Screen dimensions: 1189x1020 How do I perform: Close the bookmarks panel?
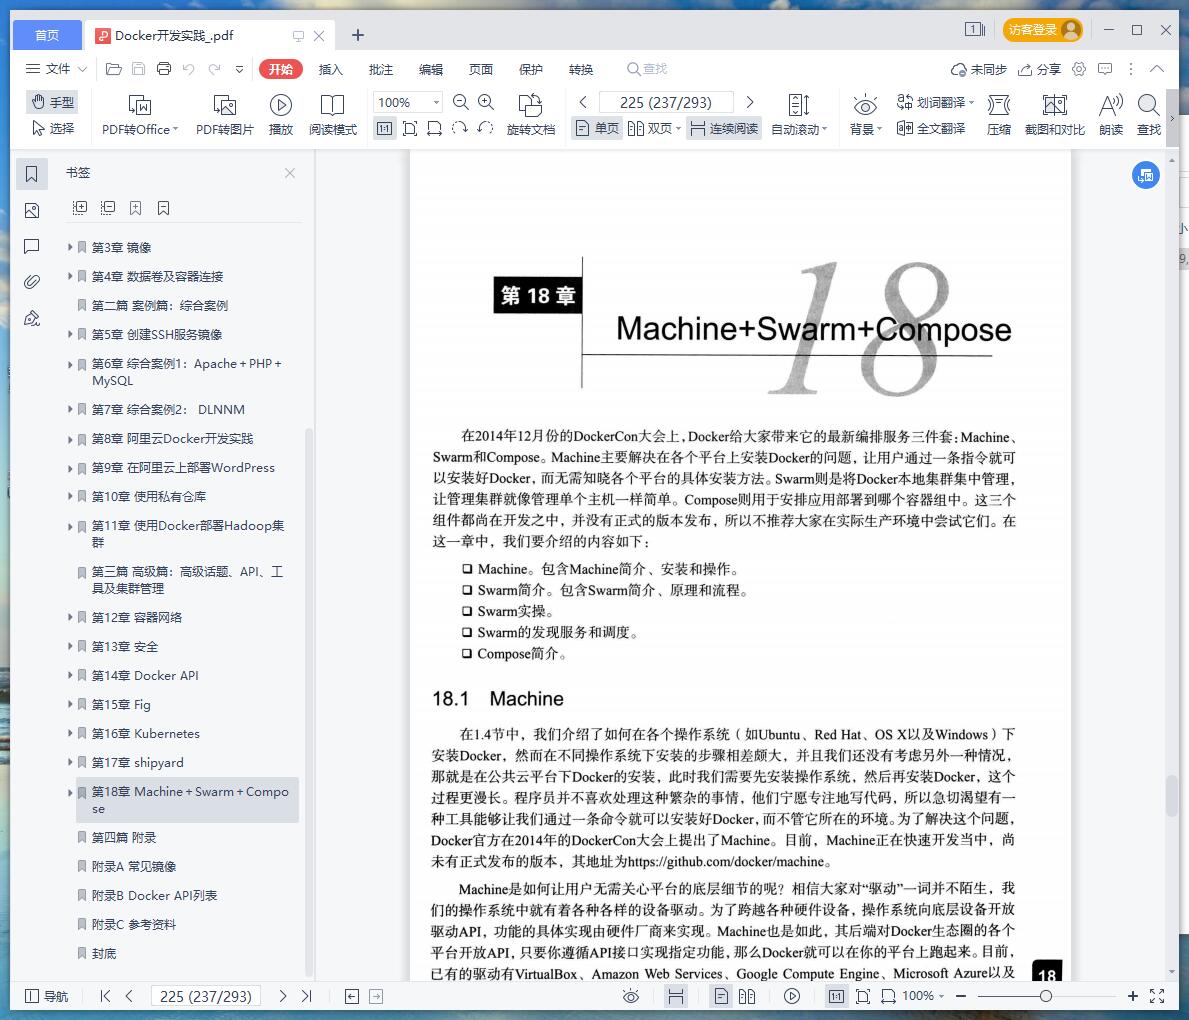[290, 173]
